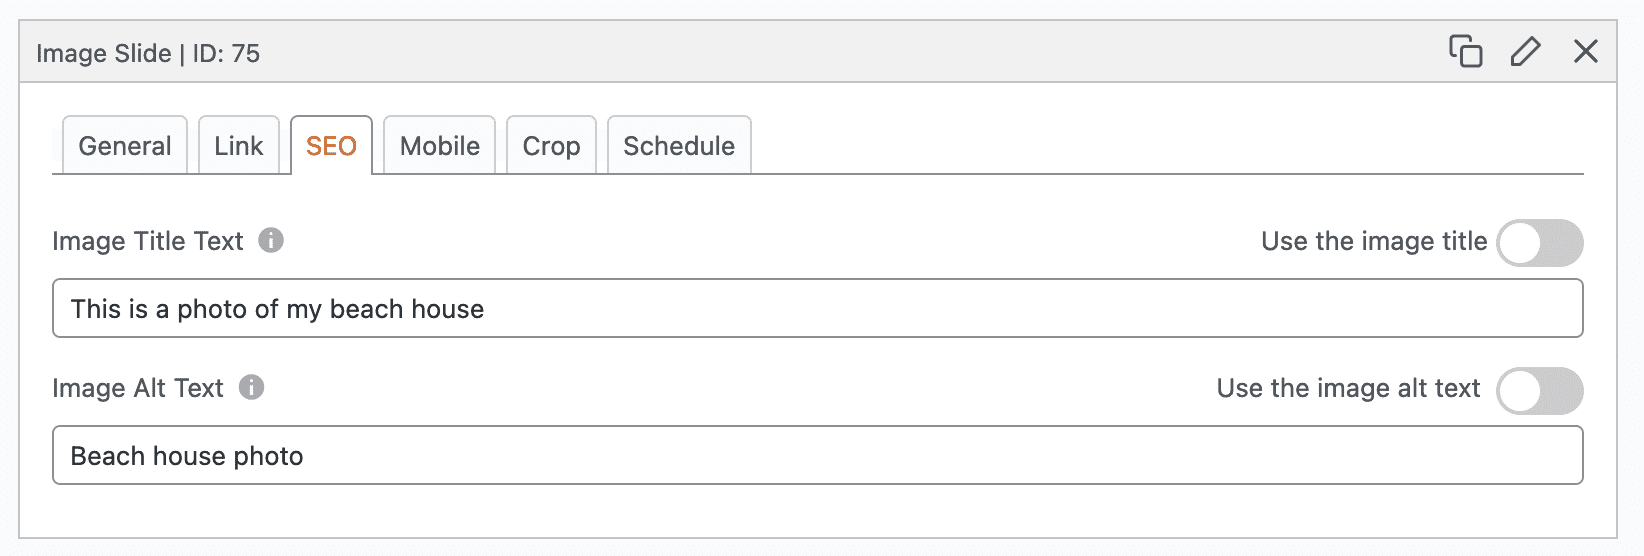Click the 'Image Slide | ID: 75' header title
This screenshot has height=556, width=1644.
coord(148,54)
